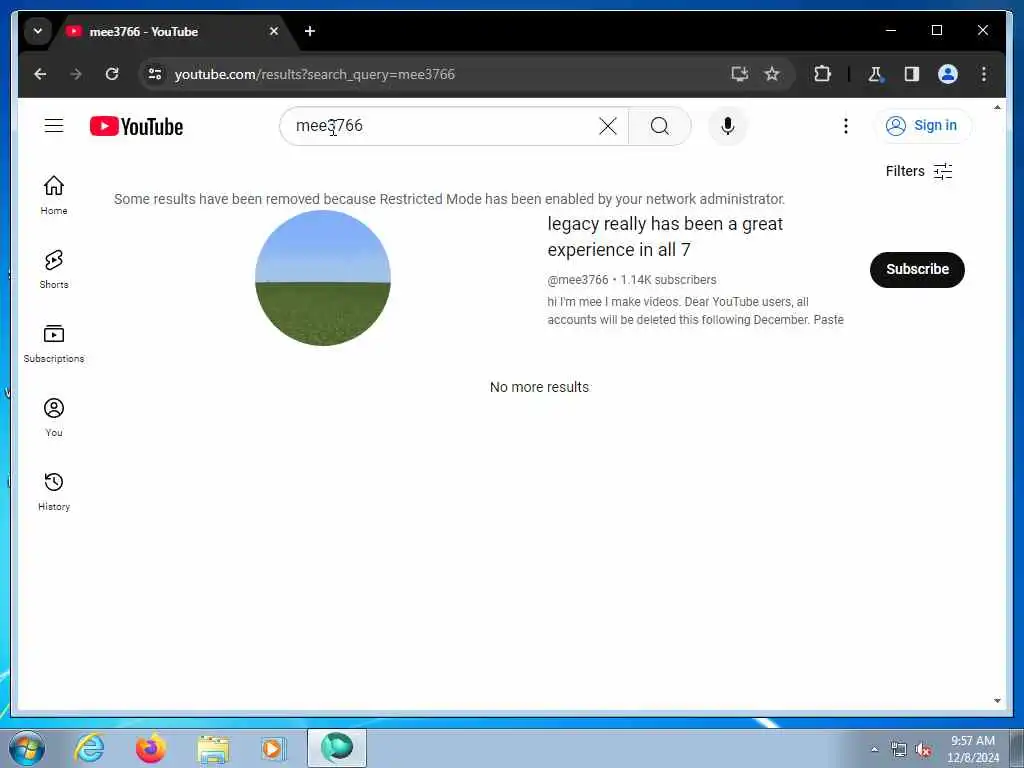This screenshot has width=1024, height=768.
Task: Open the You section in sidebar
Action: tap(54, 417)
